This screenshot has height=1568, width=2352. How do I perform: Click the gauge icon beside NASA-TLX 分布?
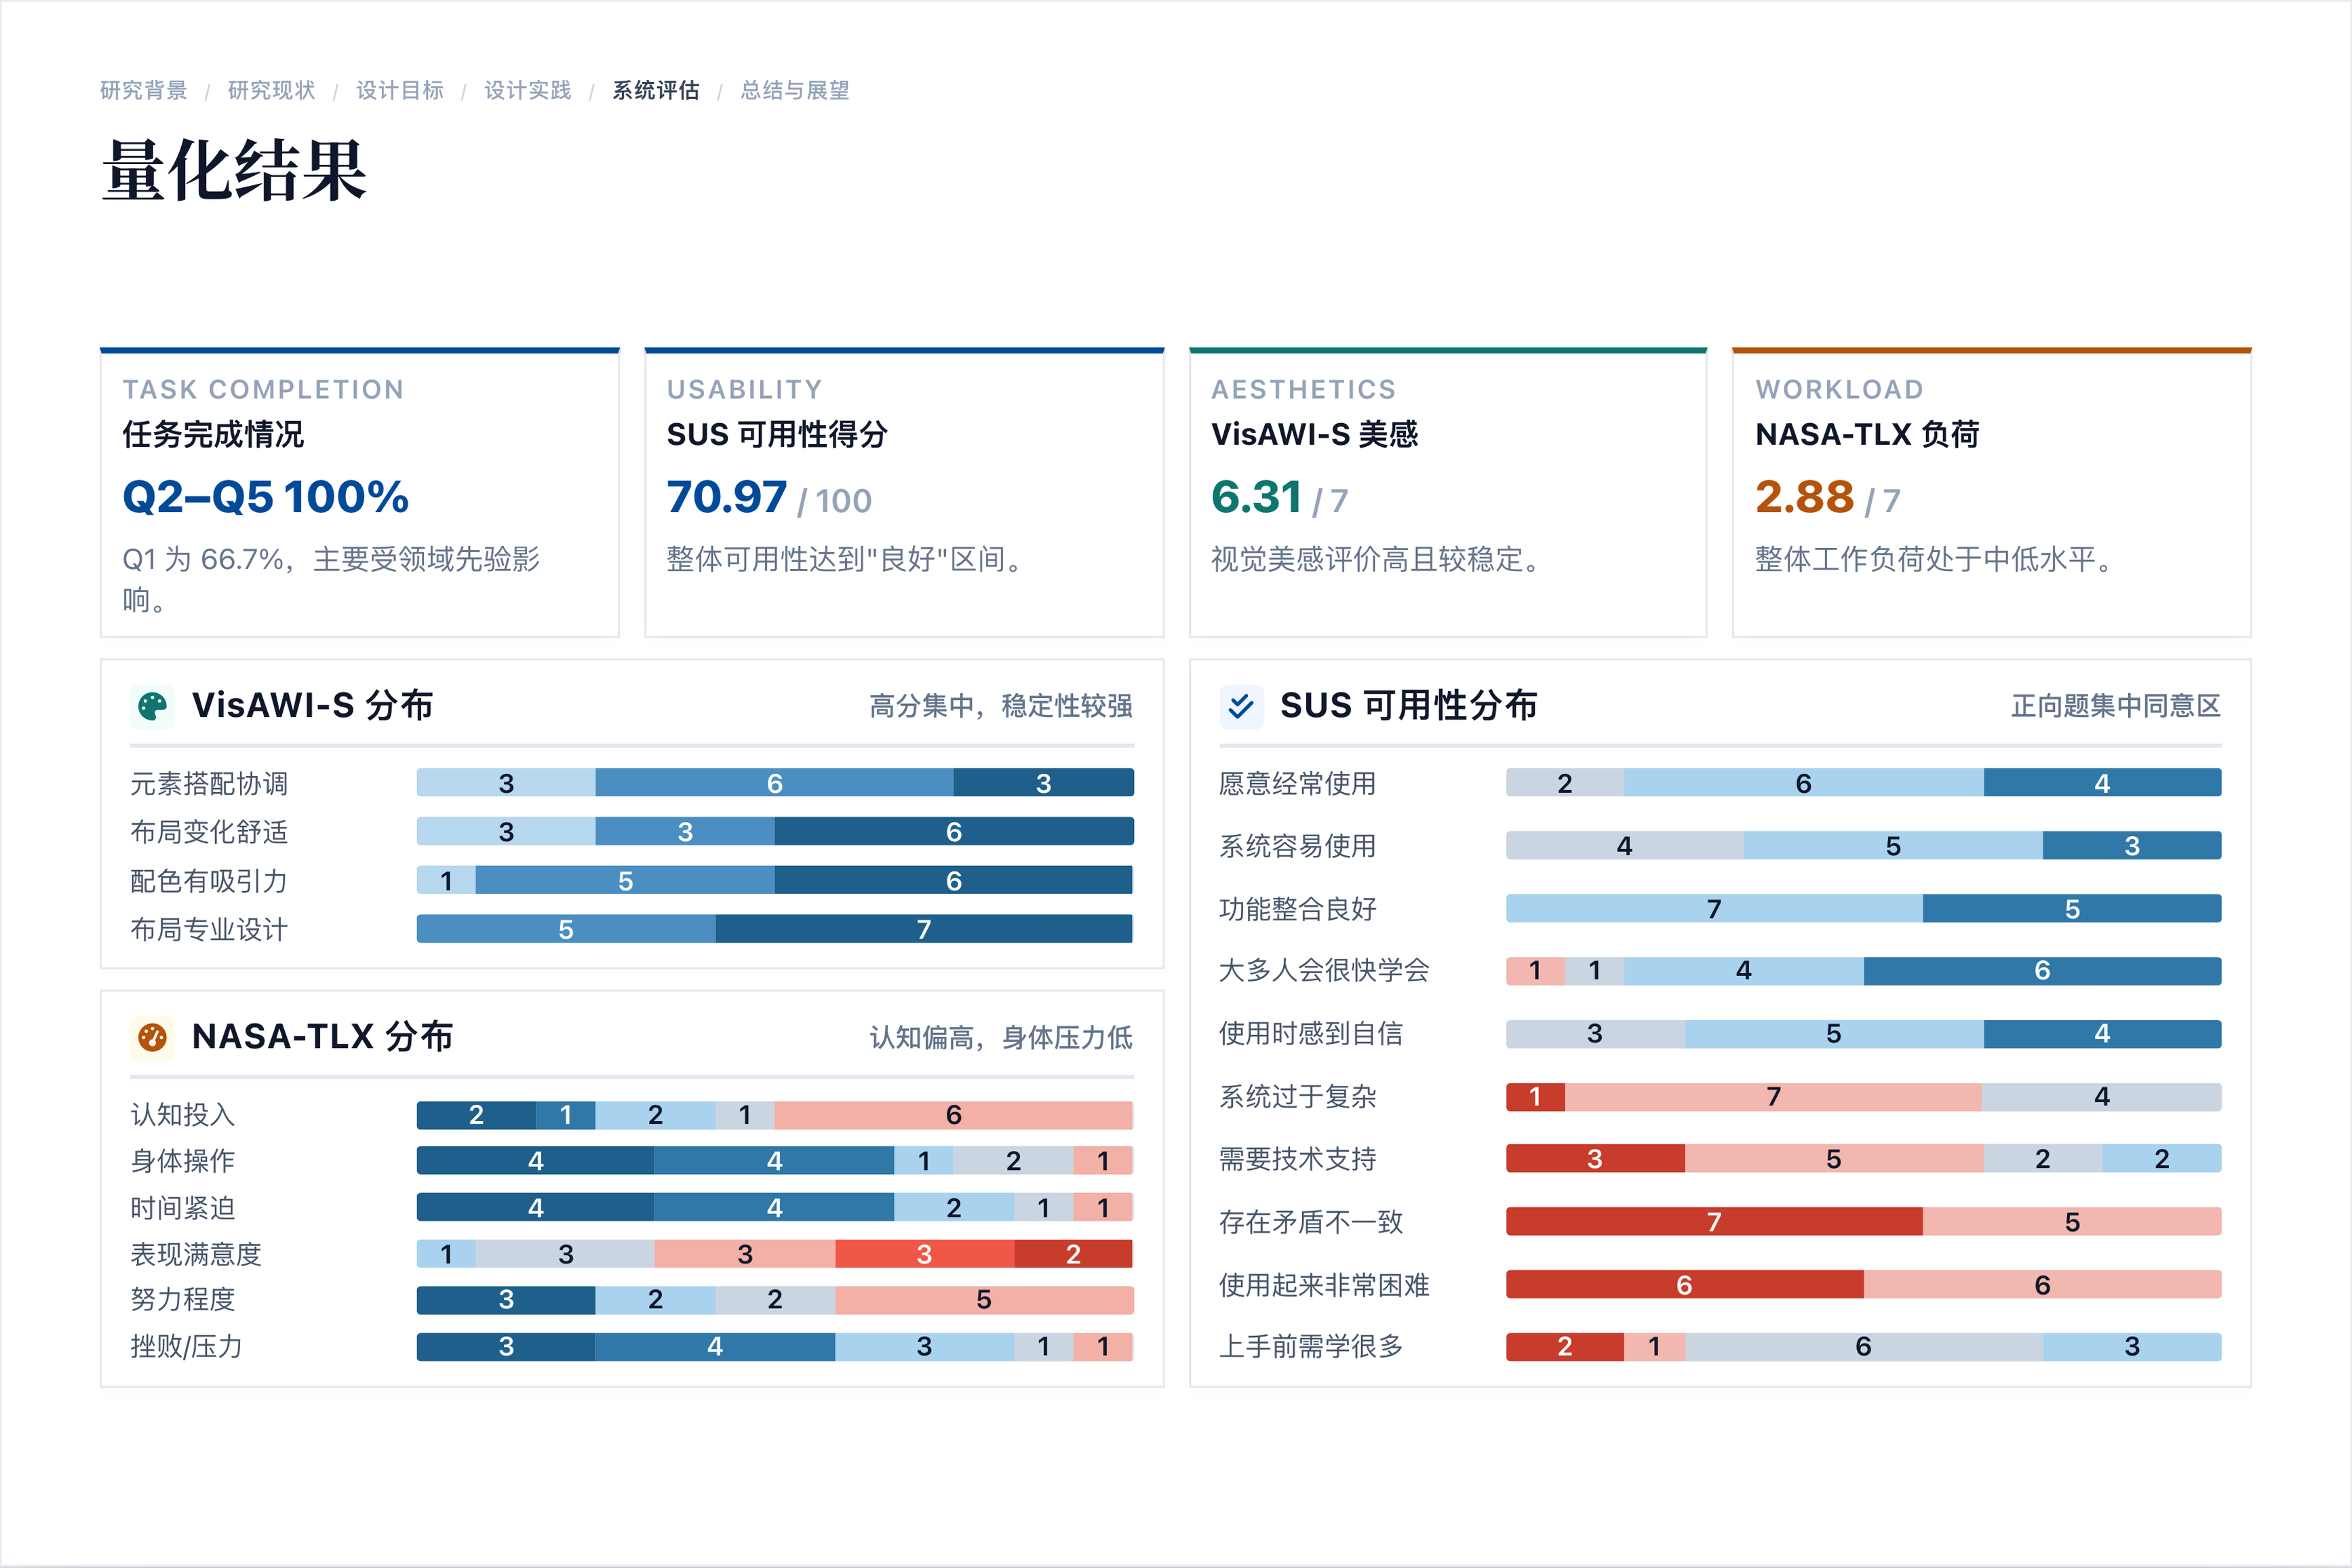152,1037
